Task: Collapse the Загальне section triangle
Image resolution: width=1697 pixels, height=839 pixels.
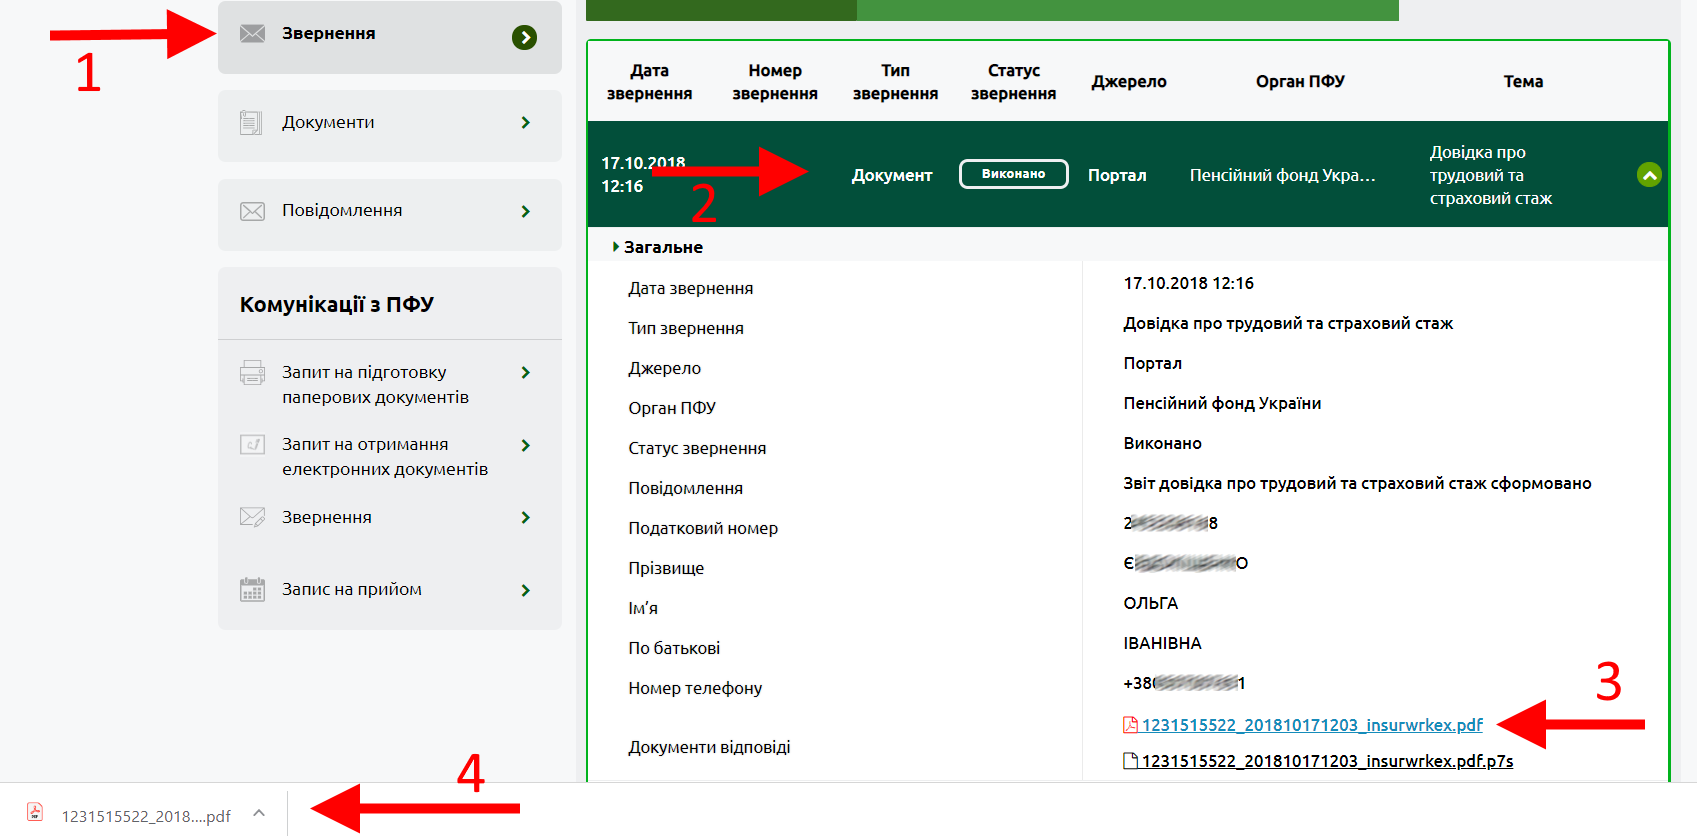Action: pyautogui.click(x=616, y=247)
